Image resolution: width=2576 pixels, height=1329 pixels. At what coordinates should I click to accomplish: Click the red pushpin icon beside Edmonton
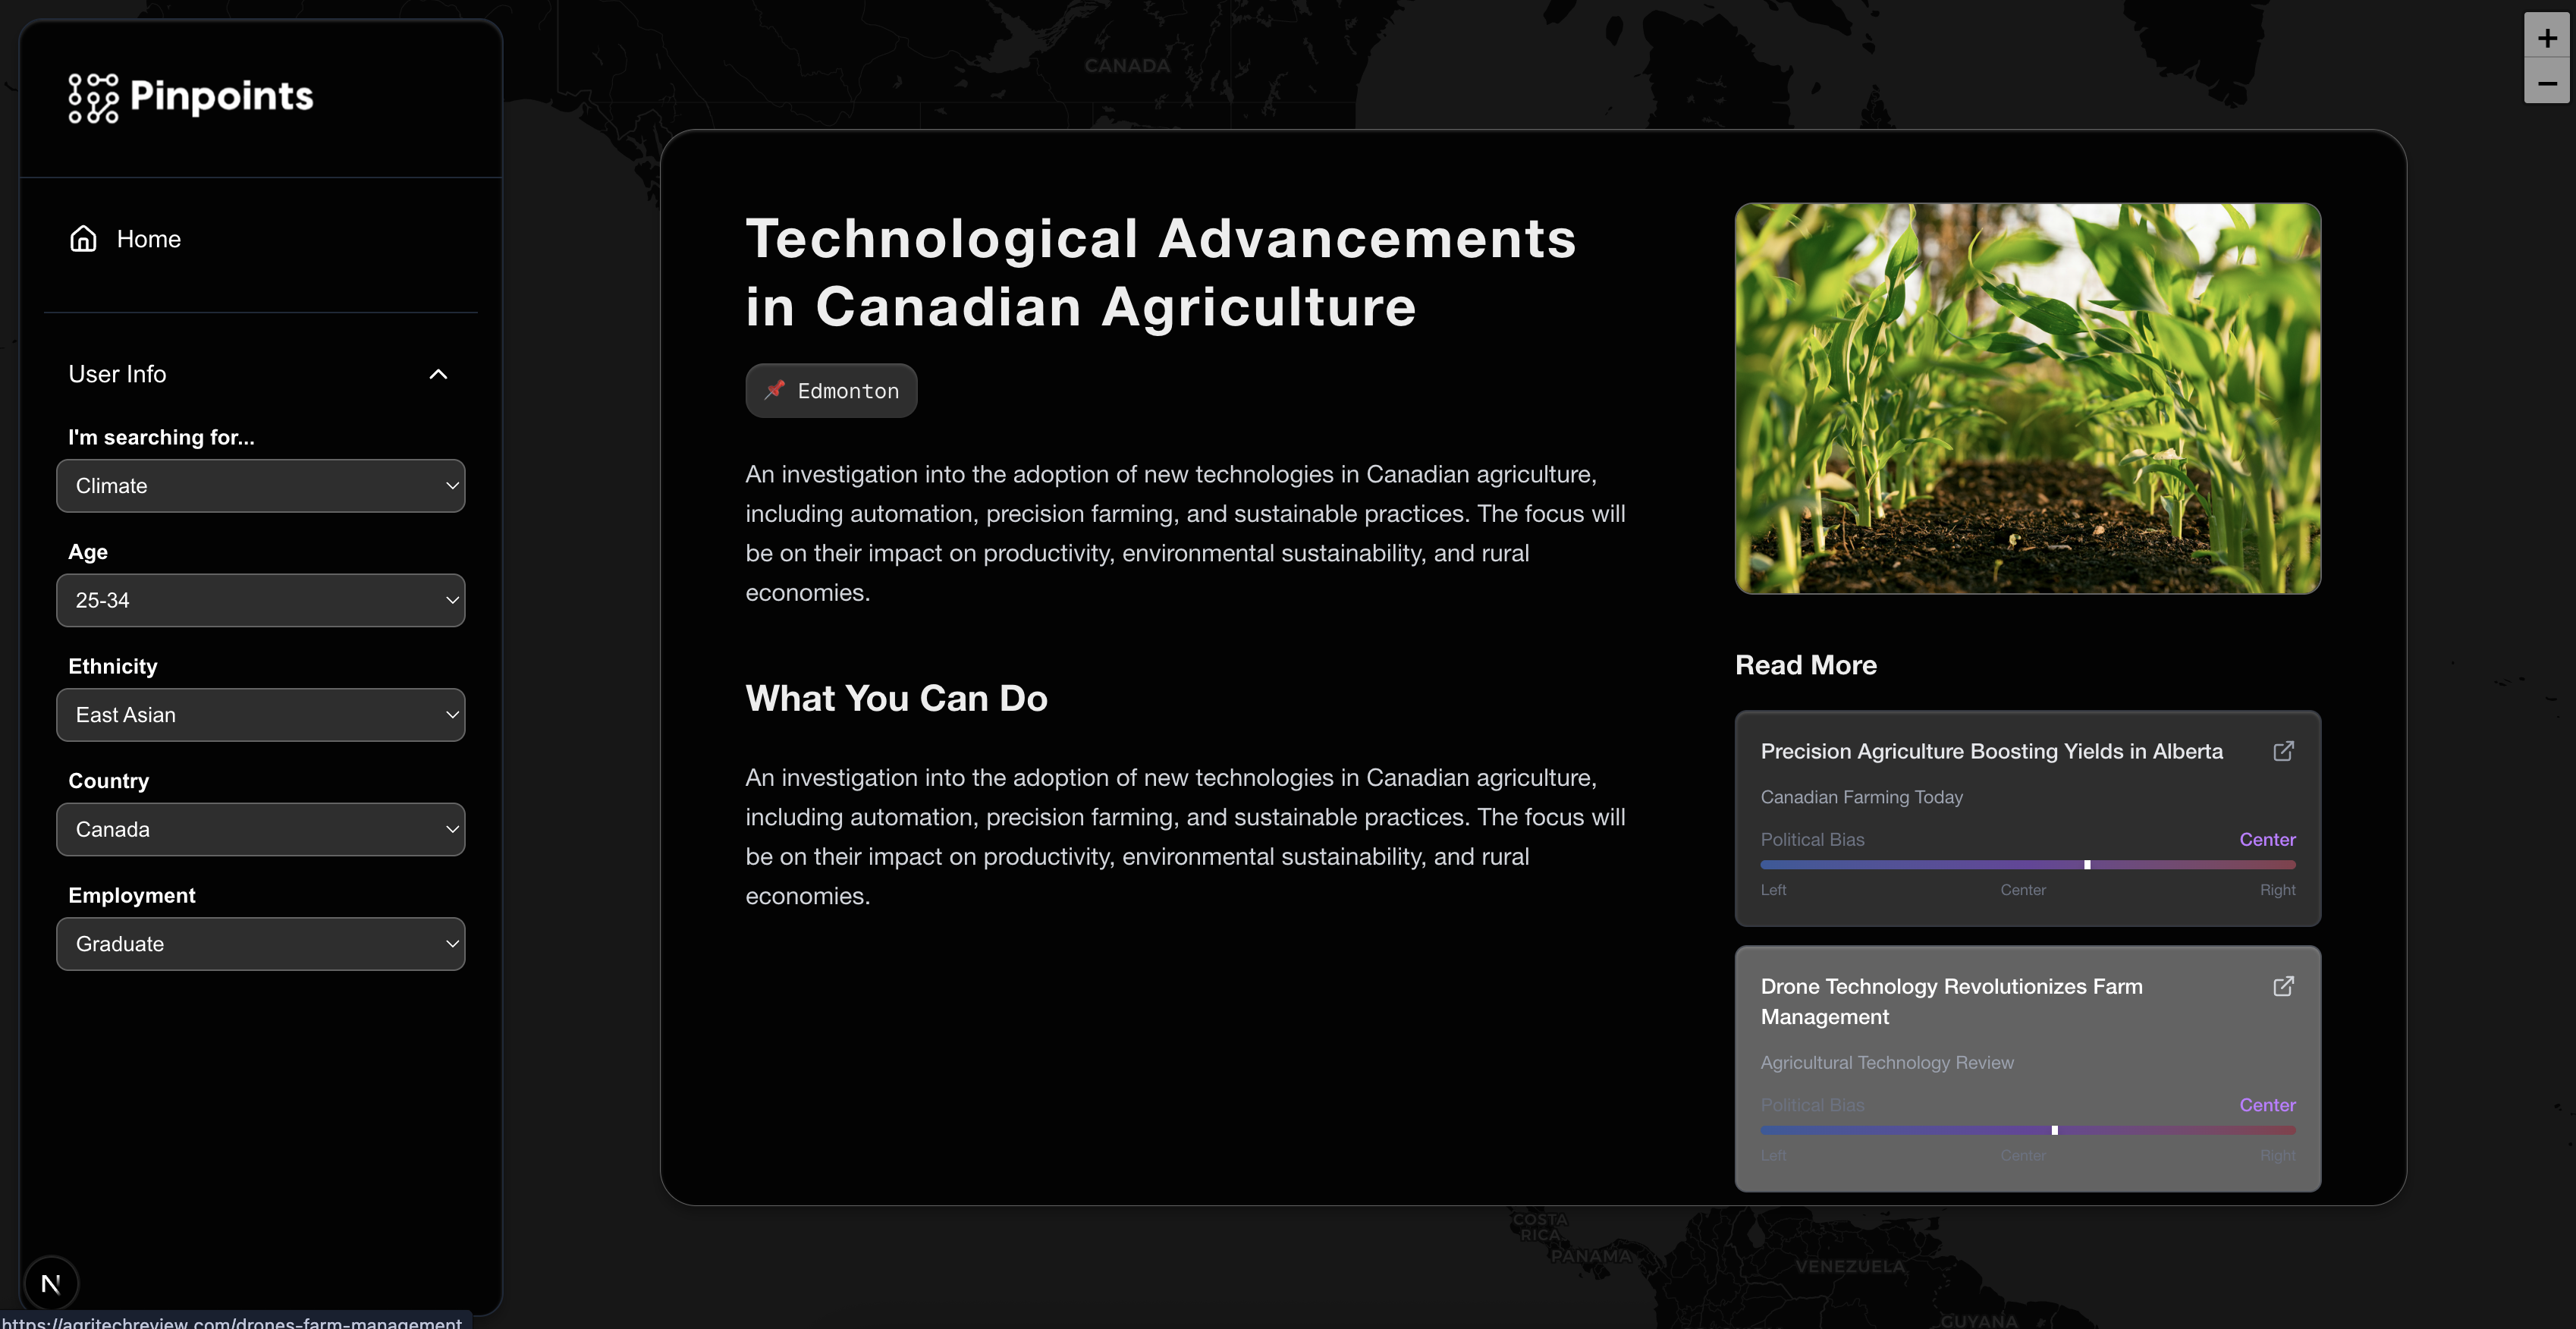pyautogui.click(x=775, y=390)
